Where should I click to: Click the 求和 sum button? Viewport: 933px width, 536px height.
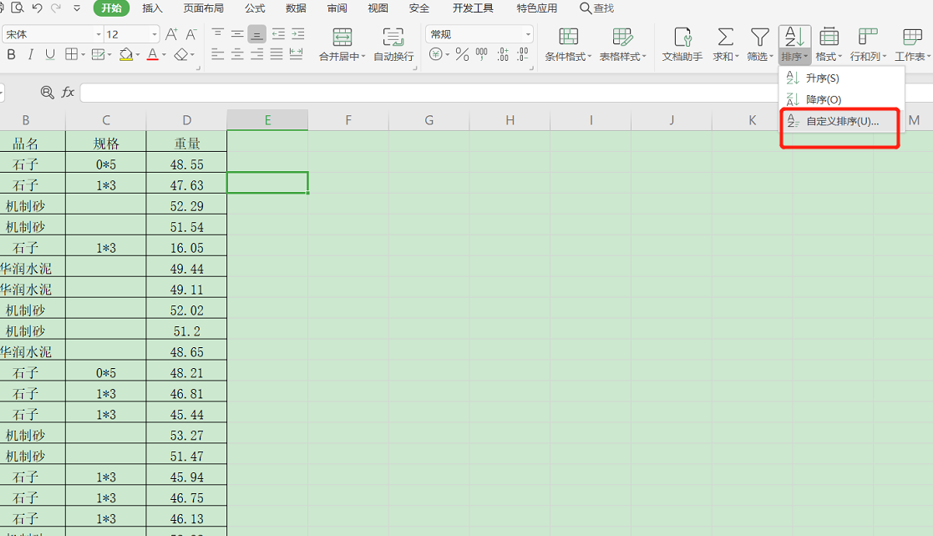[x=725, y=45]
